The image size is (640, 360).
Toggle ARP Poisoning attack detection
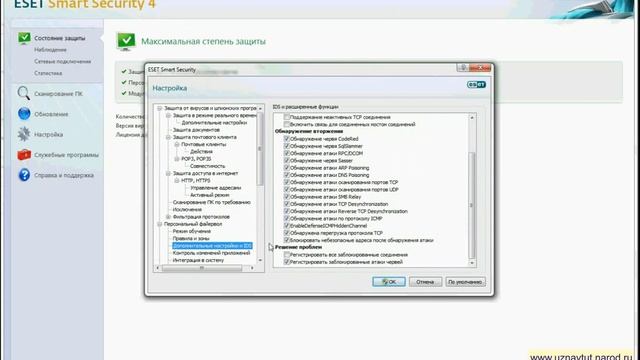tap(287, 168)
